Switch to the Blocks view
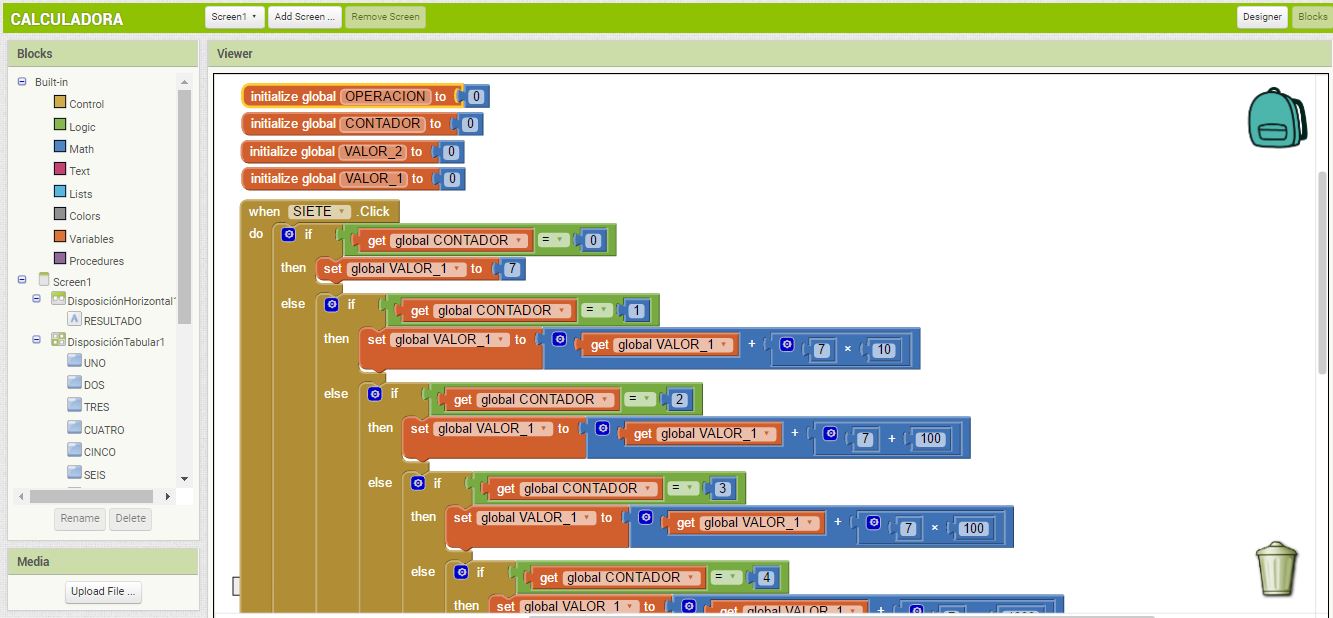1333x618 pixels. pos(1312,17)
